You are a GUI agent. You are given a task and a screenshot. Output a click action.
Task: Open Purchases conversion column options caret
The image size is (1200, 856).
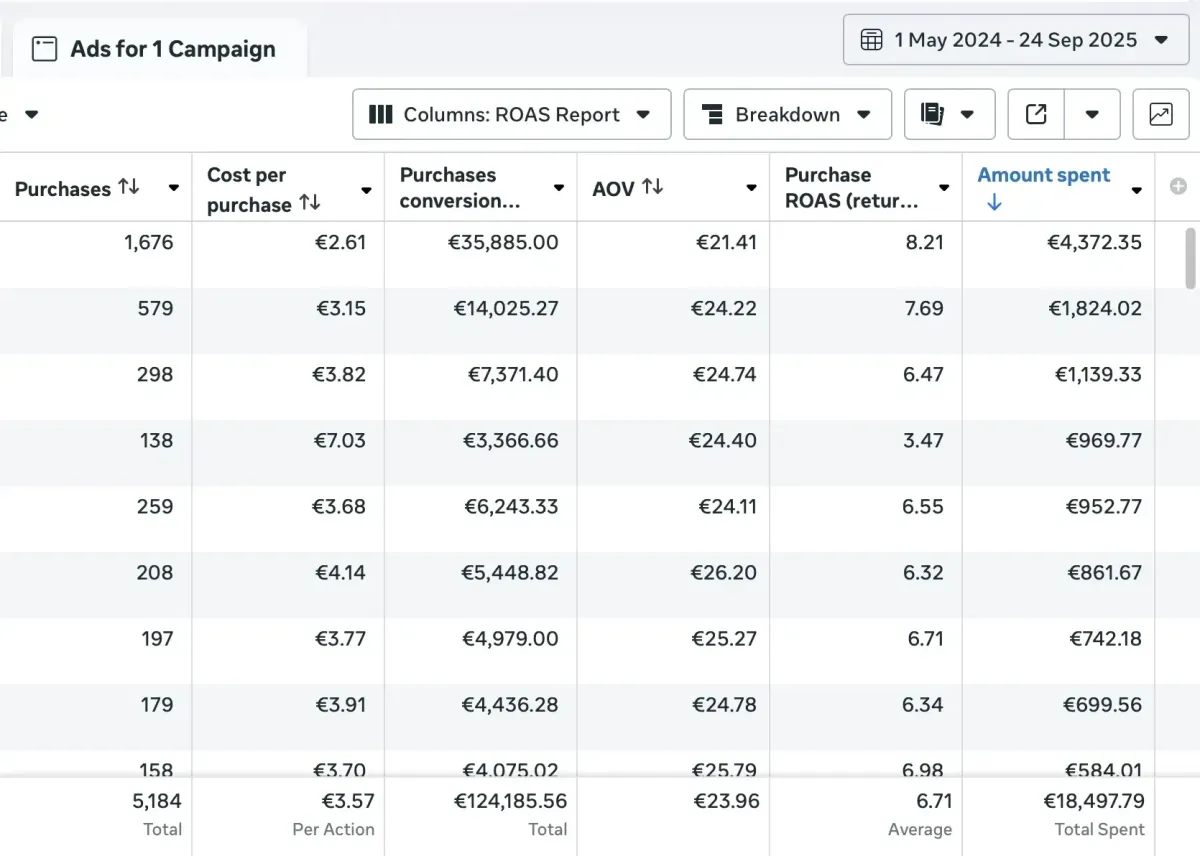coord(558,189)
